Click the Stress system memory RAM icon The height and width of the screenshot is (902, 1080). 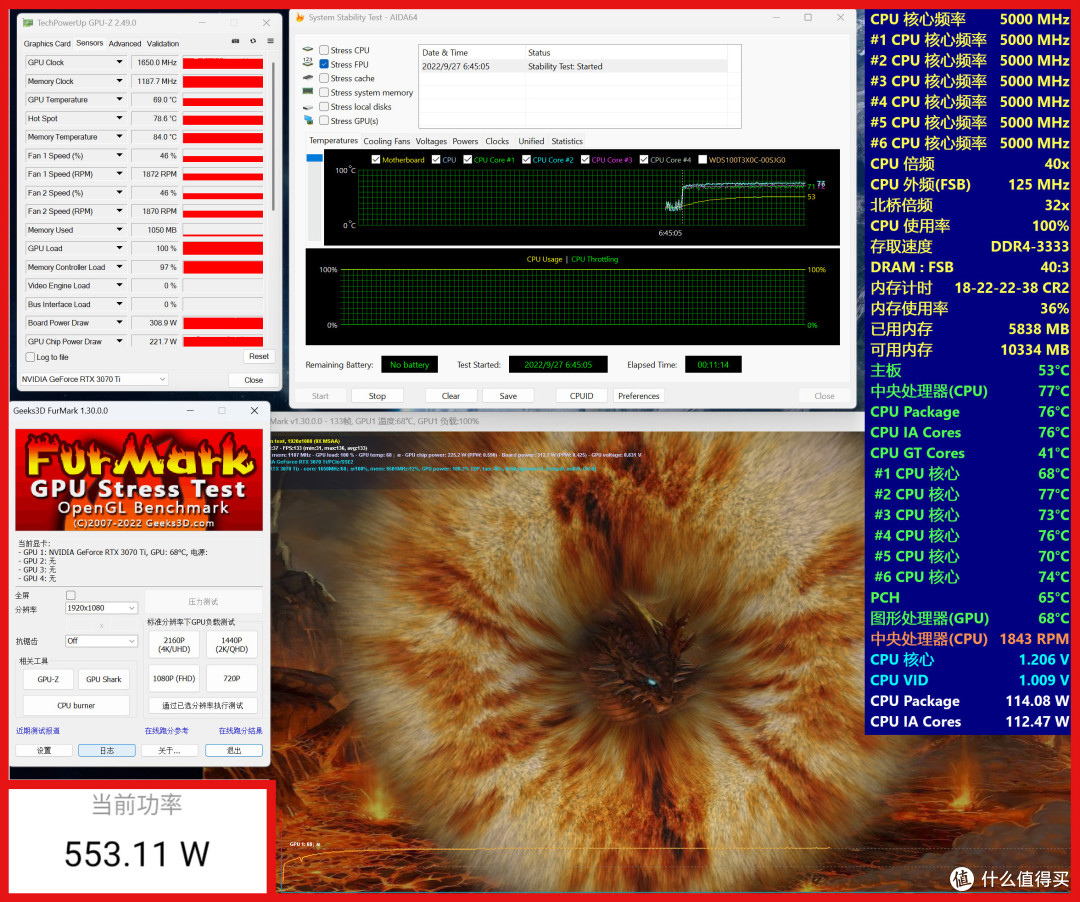pyautogui.click(x=308, y=92)
